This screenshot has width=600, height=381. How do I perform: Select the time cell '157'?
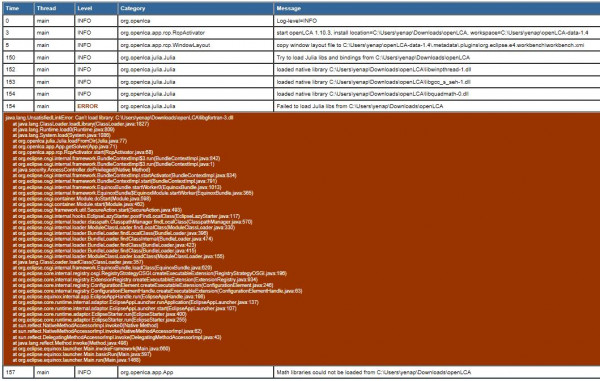click(18, 372)
